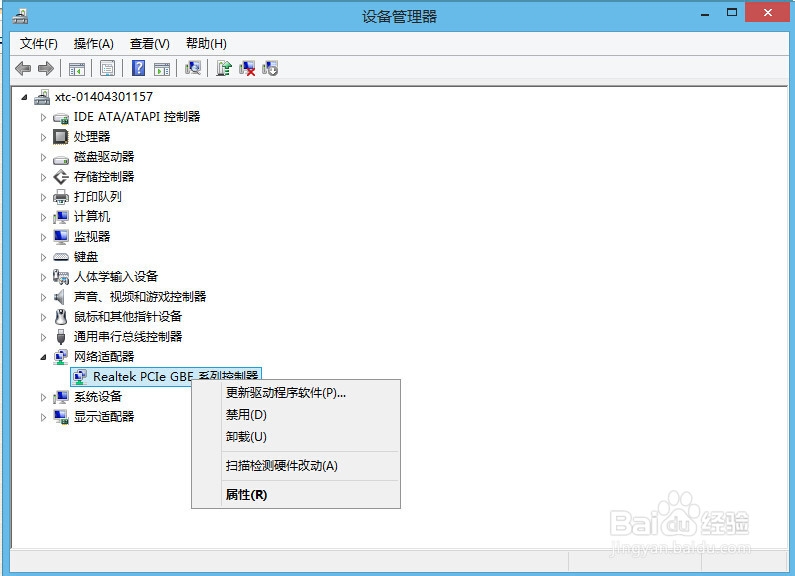This screenshot has width=795, height=576.
Task: Select the IDE ATA/ATAPI 控制器 icon
Action: (61, 118)
